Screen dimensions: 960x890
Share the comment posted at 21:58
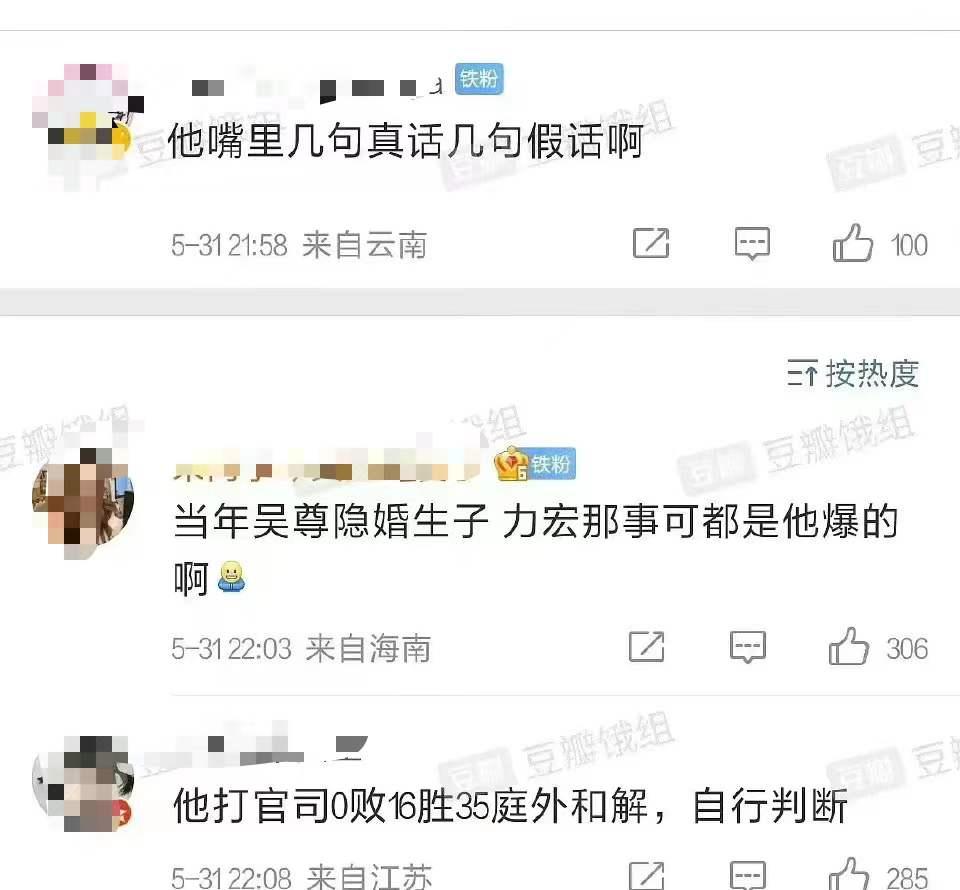(651, 243)
